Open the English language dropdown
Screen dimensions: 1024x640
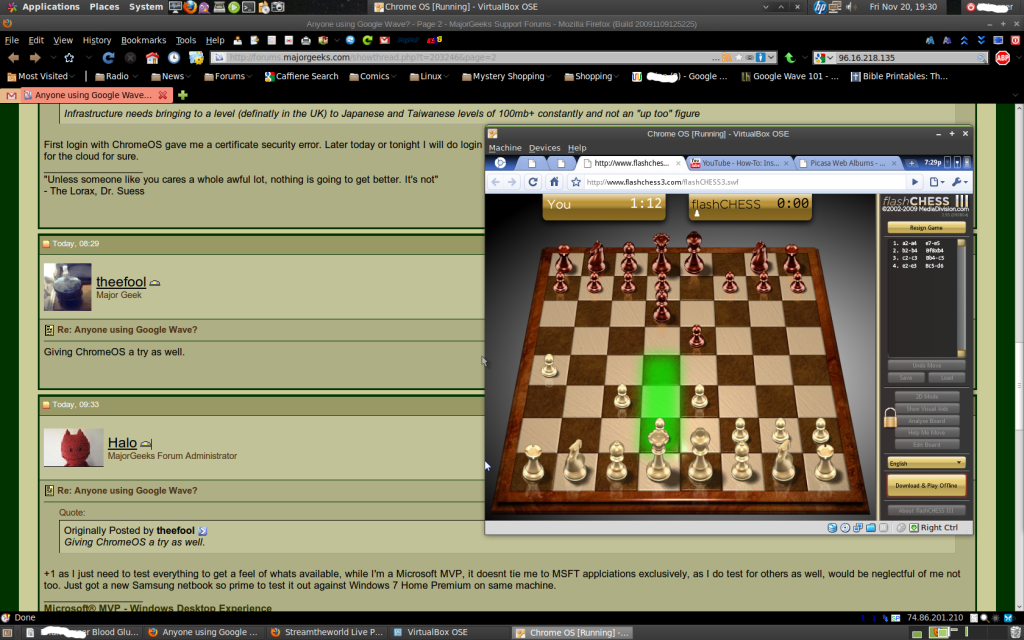click(926, 463)
